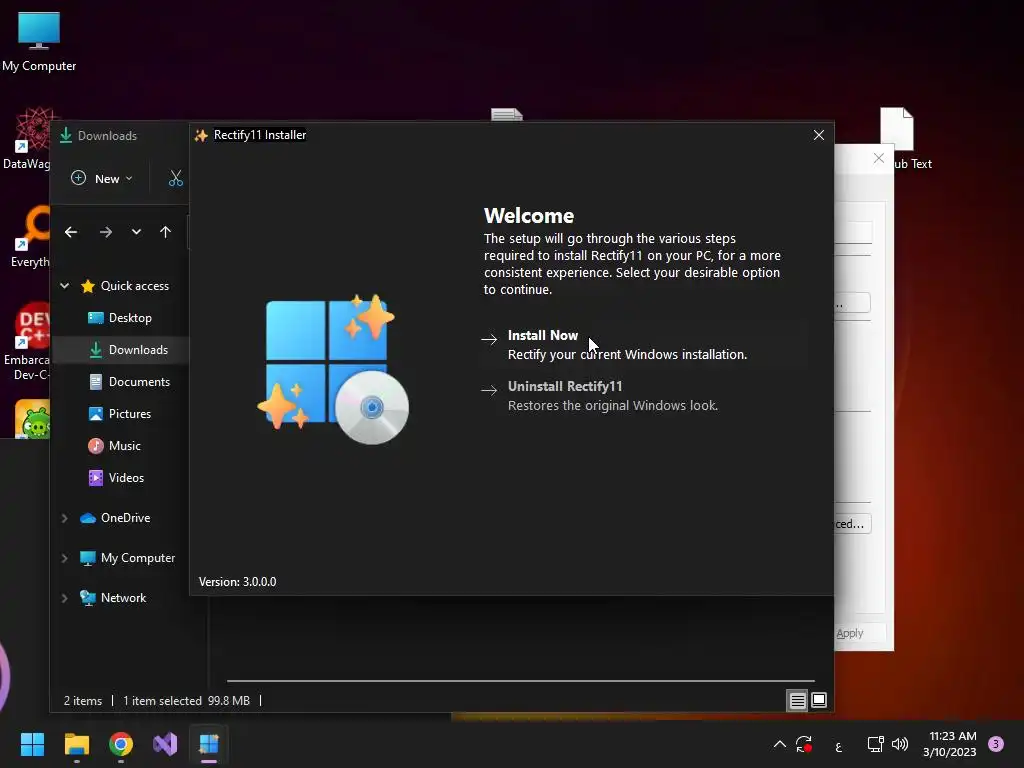The width and height of the screenshot is (1024, 768).
Task: Open notification center badge
Action: [996, 744]
